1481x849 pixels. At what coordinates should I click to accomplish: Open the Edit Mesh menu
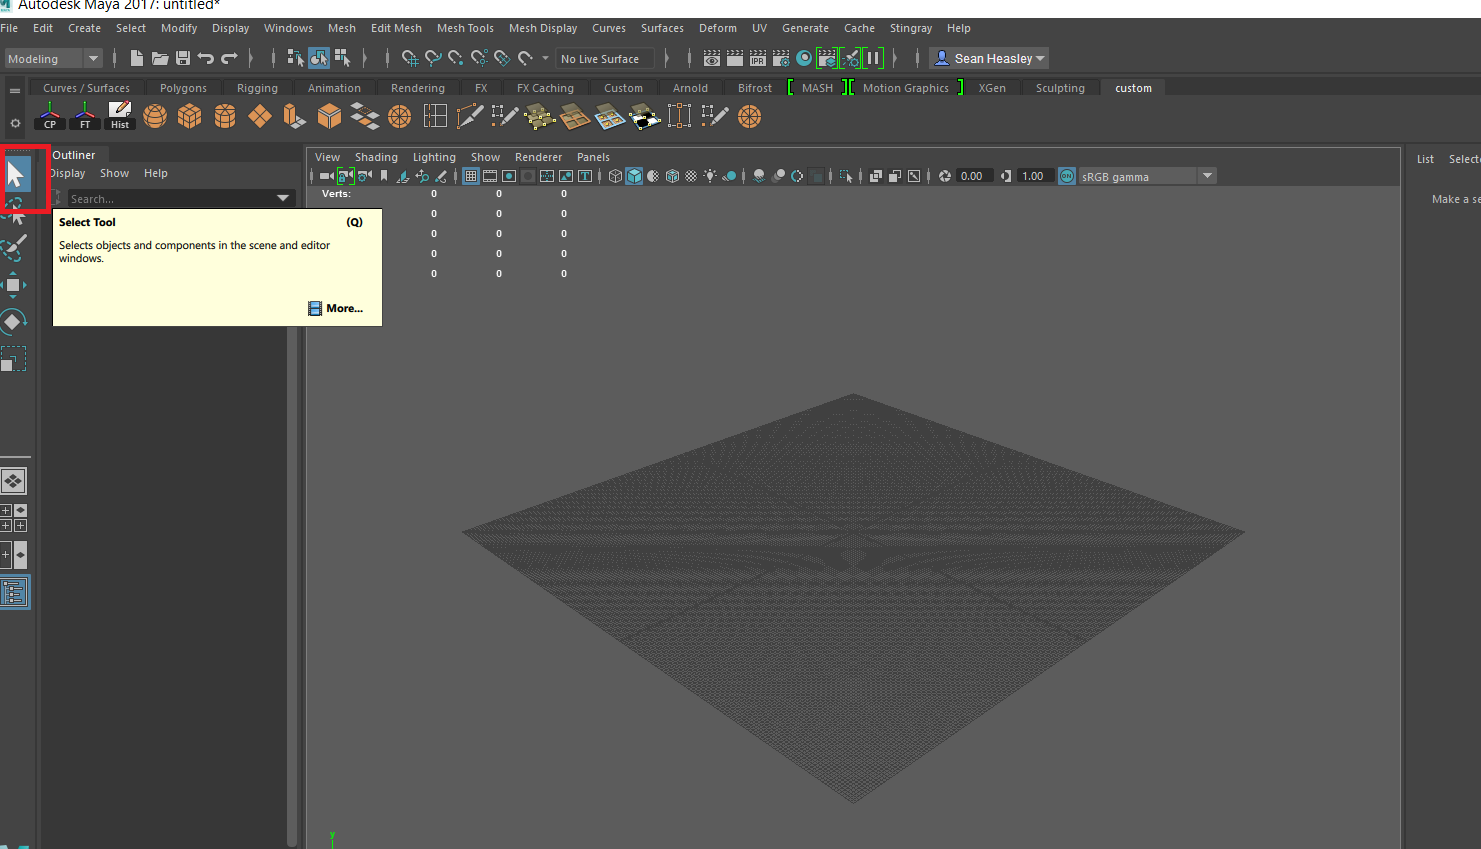tap(396, 28)
